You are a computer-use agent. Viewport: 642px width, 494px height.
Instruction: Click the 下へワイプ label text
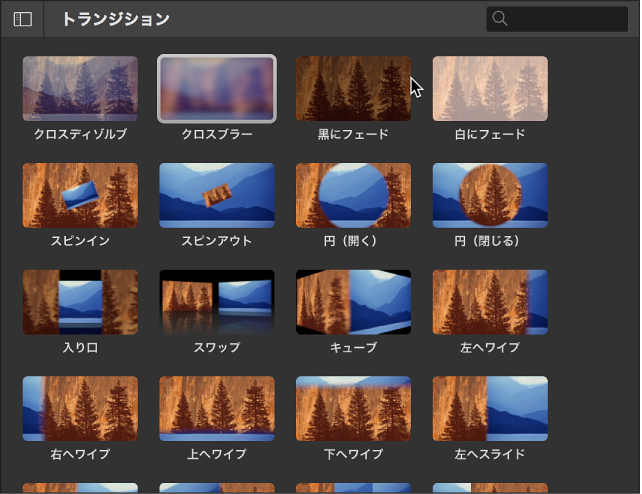(x=353, y=454)
